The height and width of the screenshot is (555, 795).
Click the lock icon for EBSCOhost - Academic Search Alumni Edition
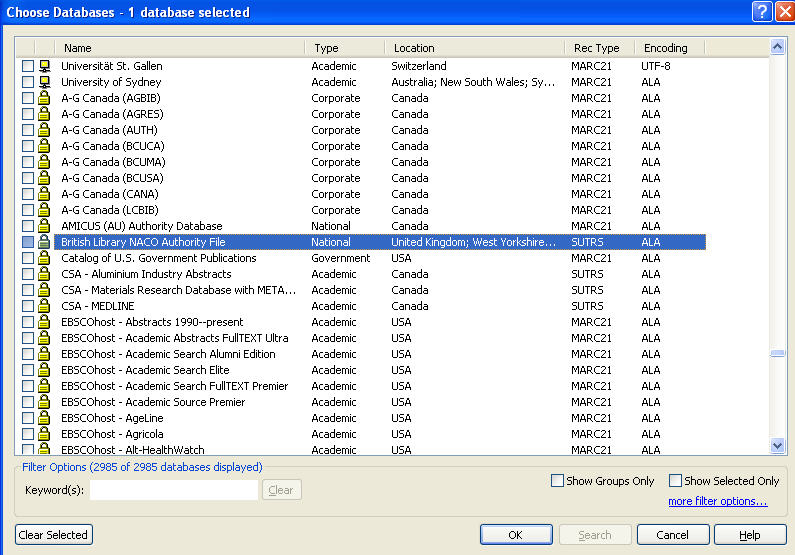[x=45, y=354]
